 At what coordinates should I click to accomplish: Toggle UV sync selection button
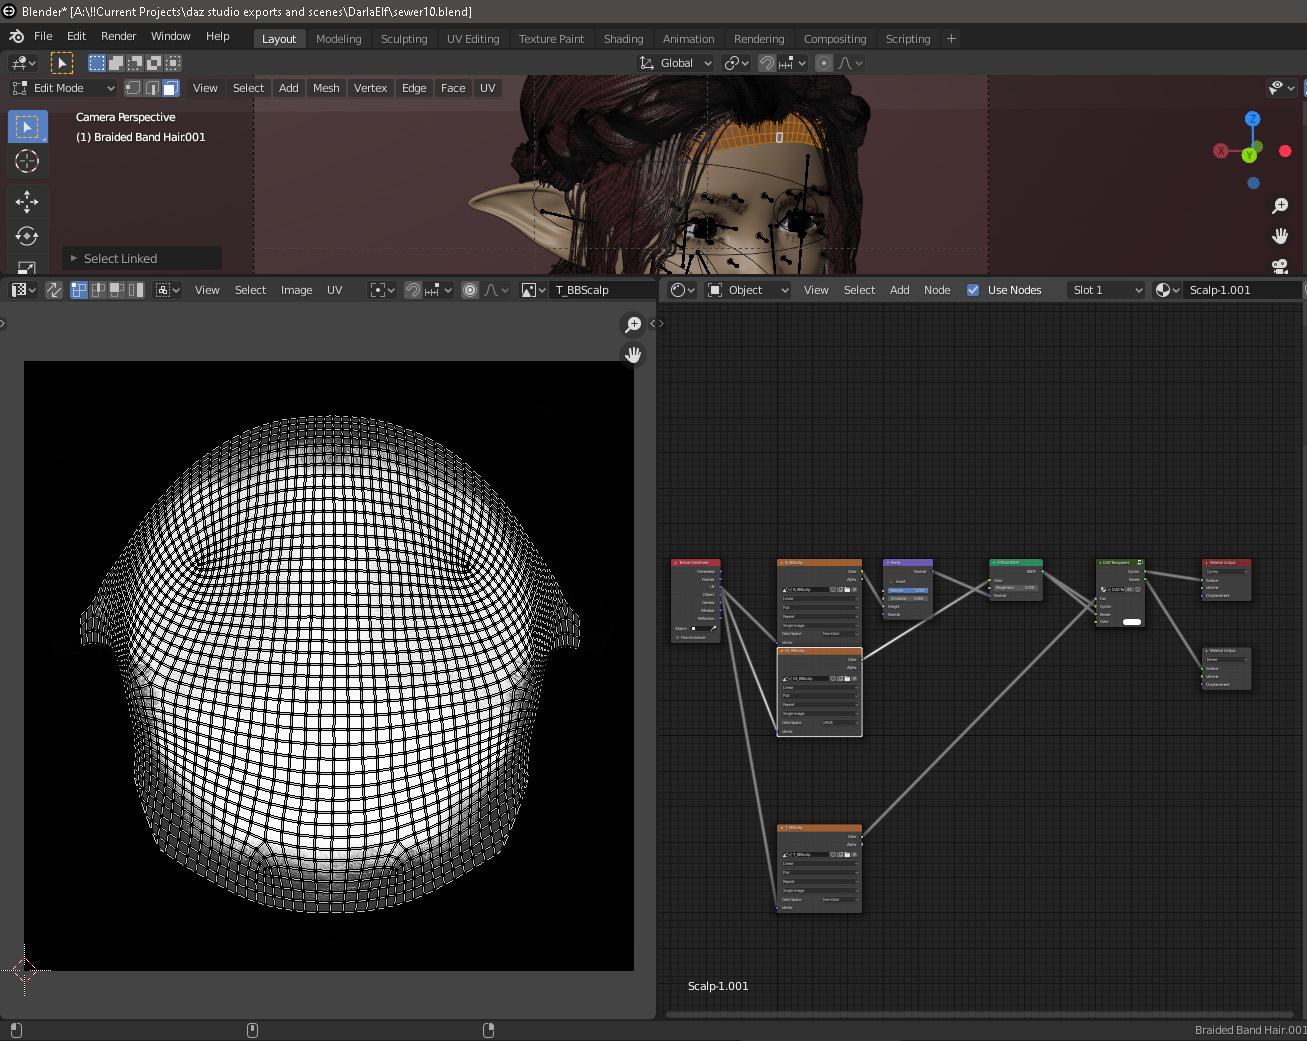point(54,290)
